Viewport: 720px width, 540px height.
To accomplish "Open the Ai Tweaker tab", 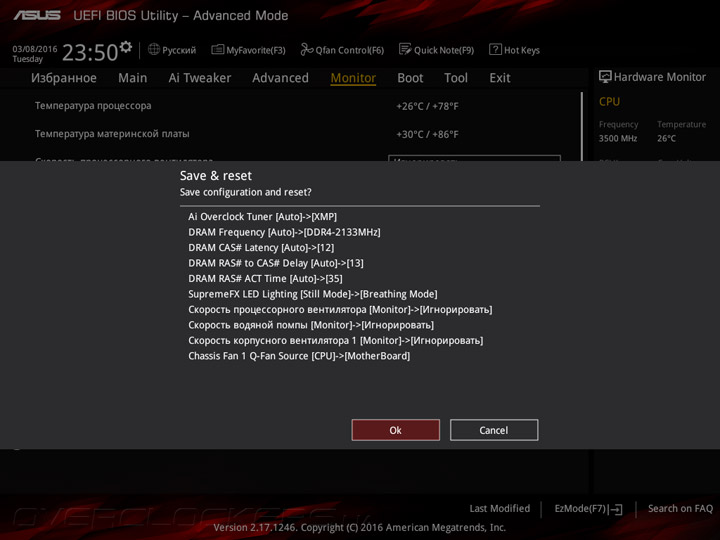I will click(200, 78).
